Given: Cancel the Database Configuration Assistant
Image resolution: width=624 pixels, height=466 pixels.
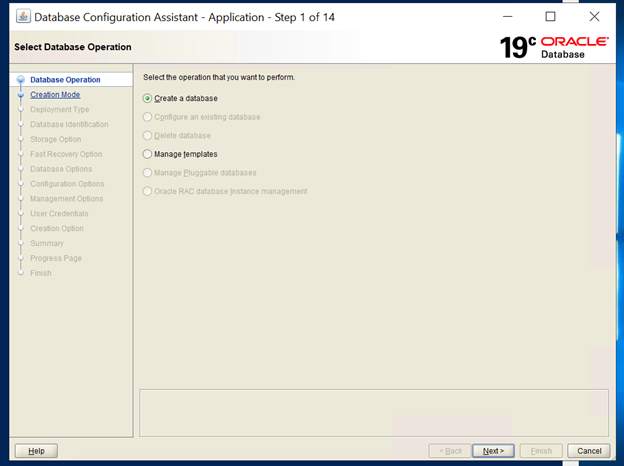Looking at the screenshot, I should coord(589,451).
